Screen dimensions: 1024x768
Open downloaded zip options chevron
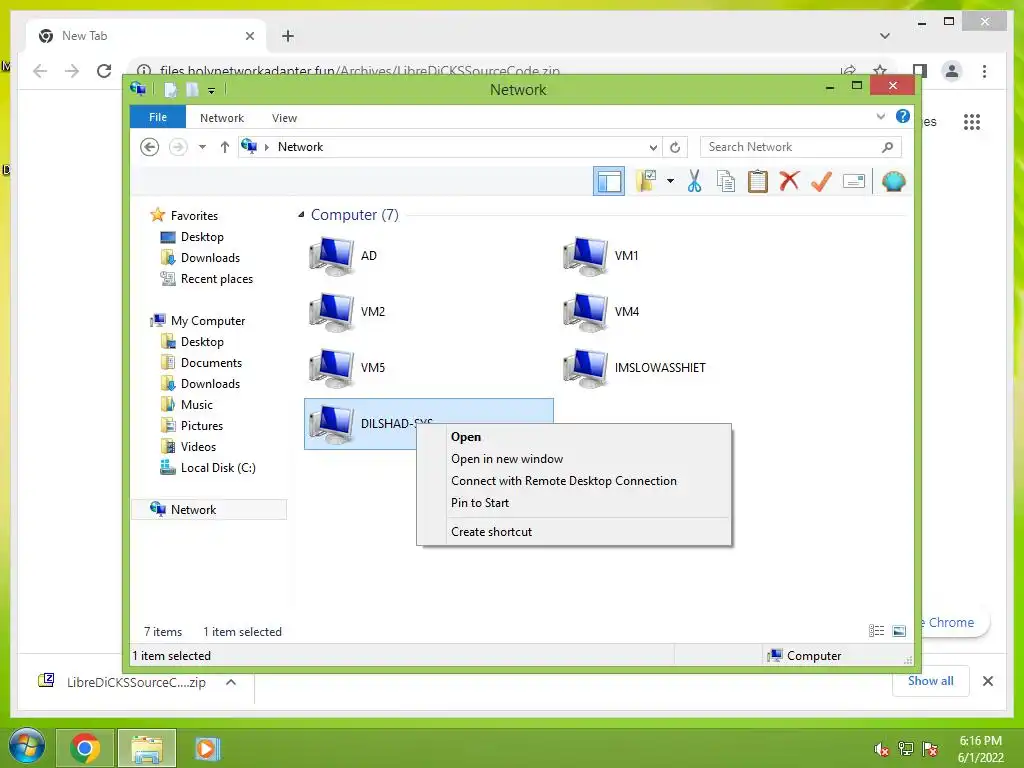point(231,682)
